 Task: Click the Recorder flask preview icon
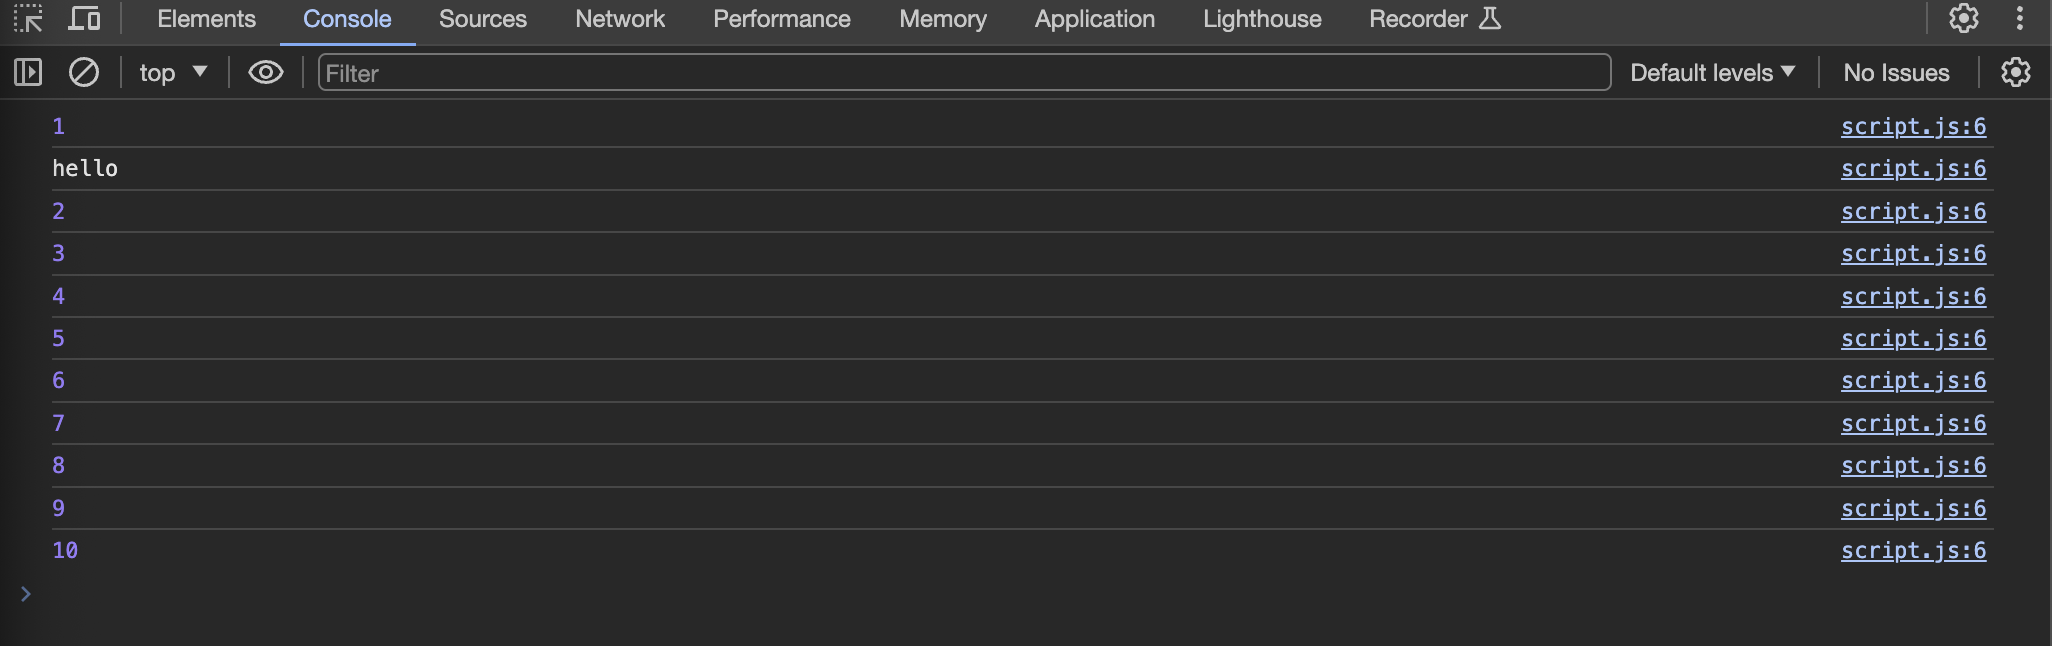pyautogui.click(x=1490, y=19)
